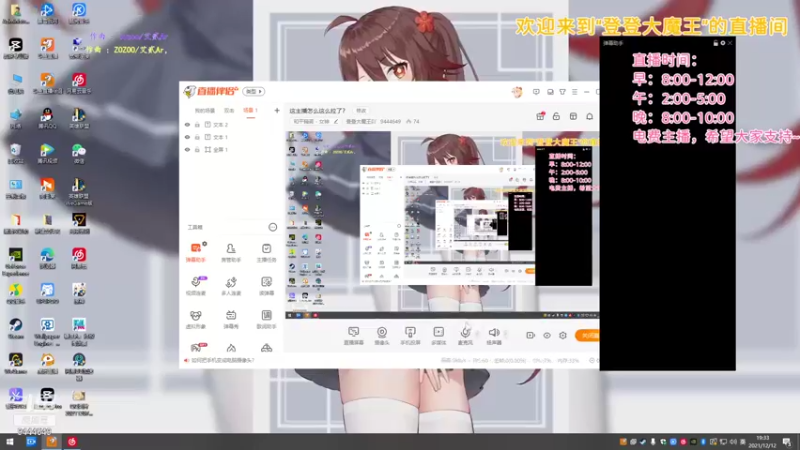Open the user avatar in 直播伴侣 title bar
This screenshot has height=450, width=800.
click(x=517, y=92)
